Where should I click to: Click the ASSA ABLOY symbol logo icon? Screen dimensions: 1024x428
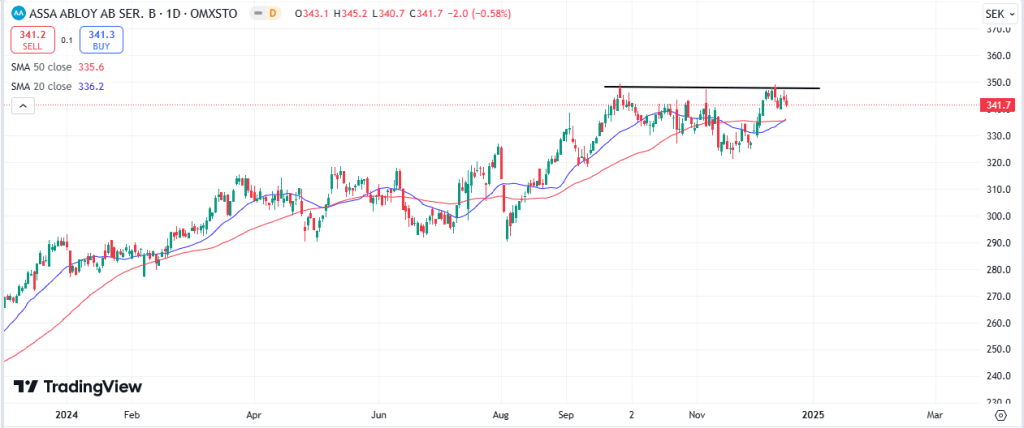(x=17, y=13)
